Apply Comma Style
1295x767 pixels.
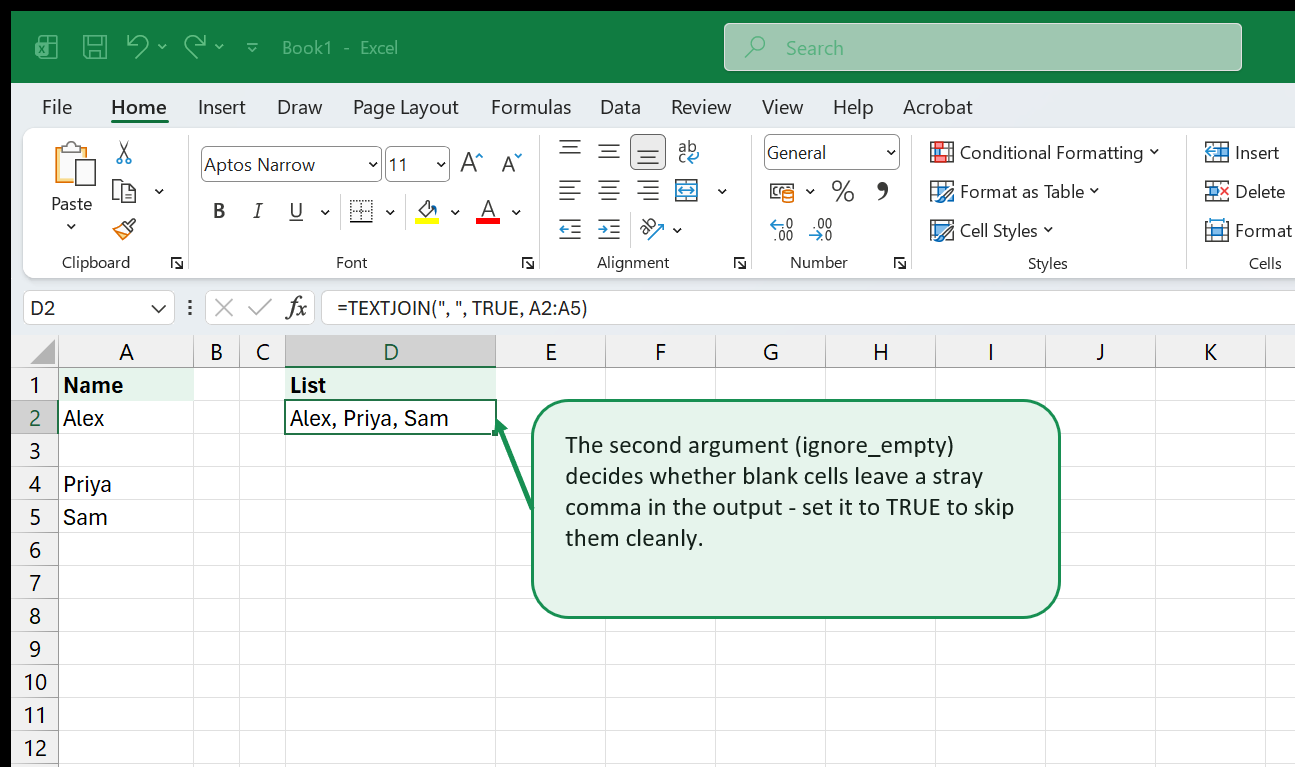coord(882,190)
